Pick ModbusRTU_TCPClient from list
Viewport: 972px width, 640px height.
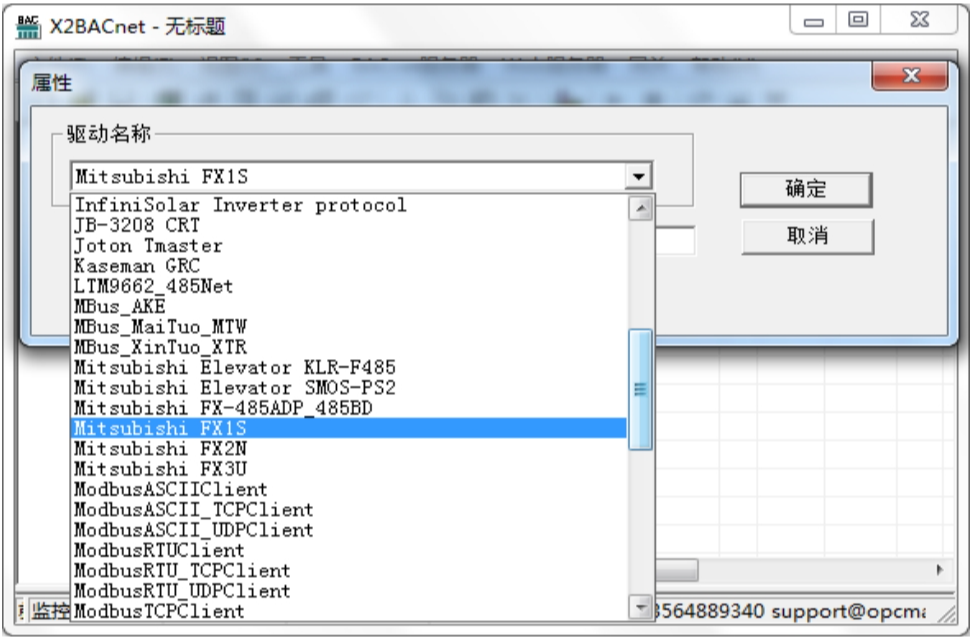(349, 571)
